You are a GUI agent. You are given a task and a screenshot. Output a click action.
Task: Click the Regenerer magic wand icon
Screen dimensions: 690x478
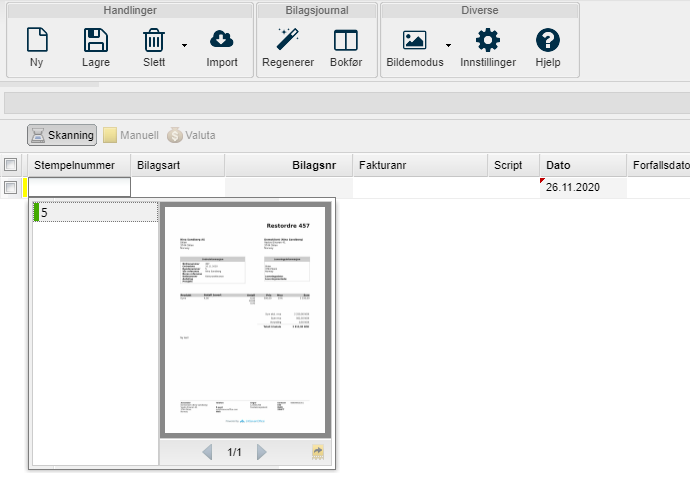[x=287, y=41]
